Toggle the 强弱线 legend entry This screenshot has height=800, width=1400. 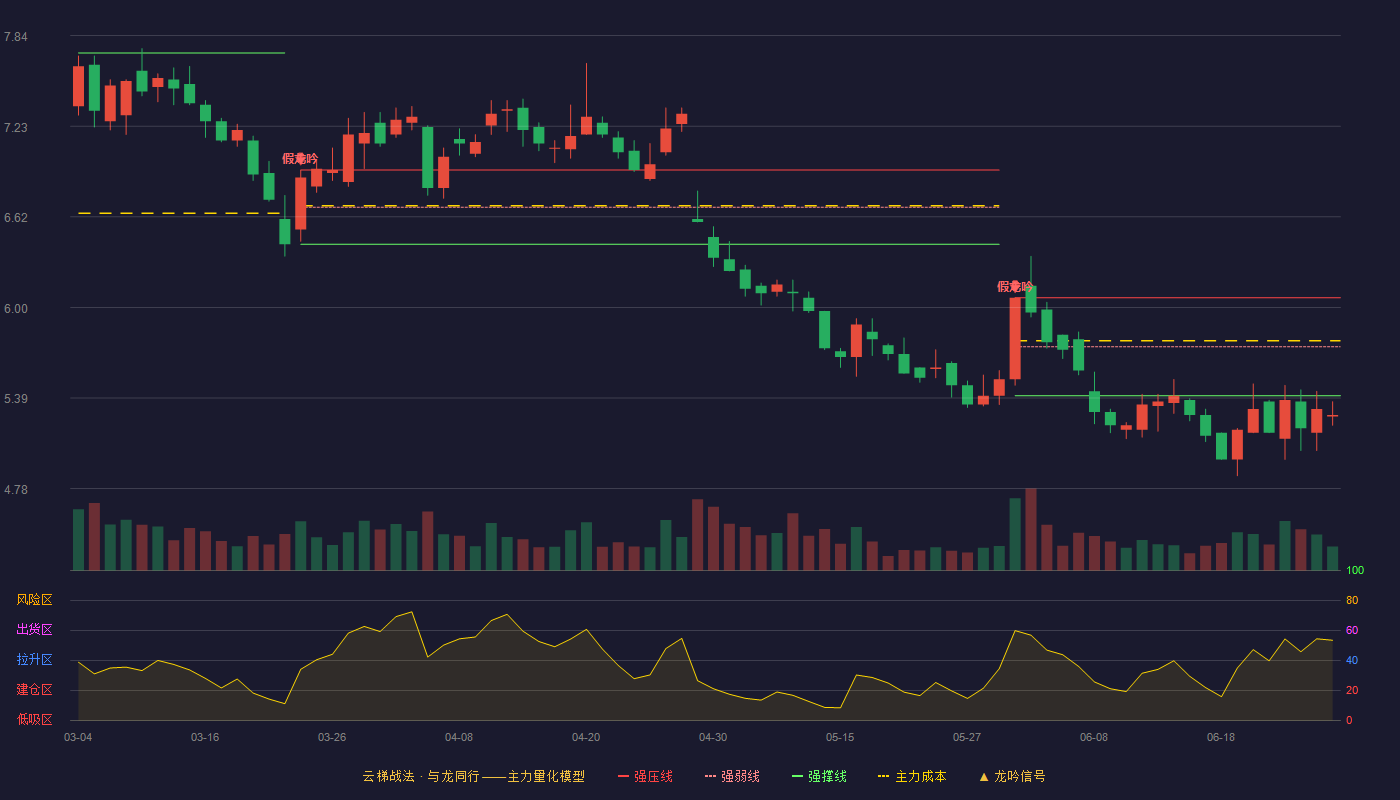(732, 776)
